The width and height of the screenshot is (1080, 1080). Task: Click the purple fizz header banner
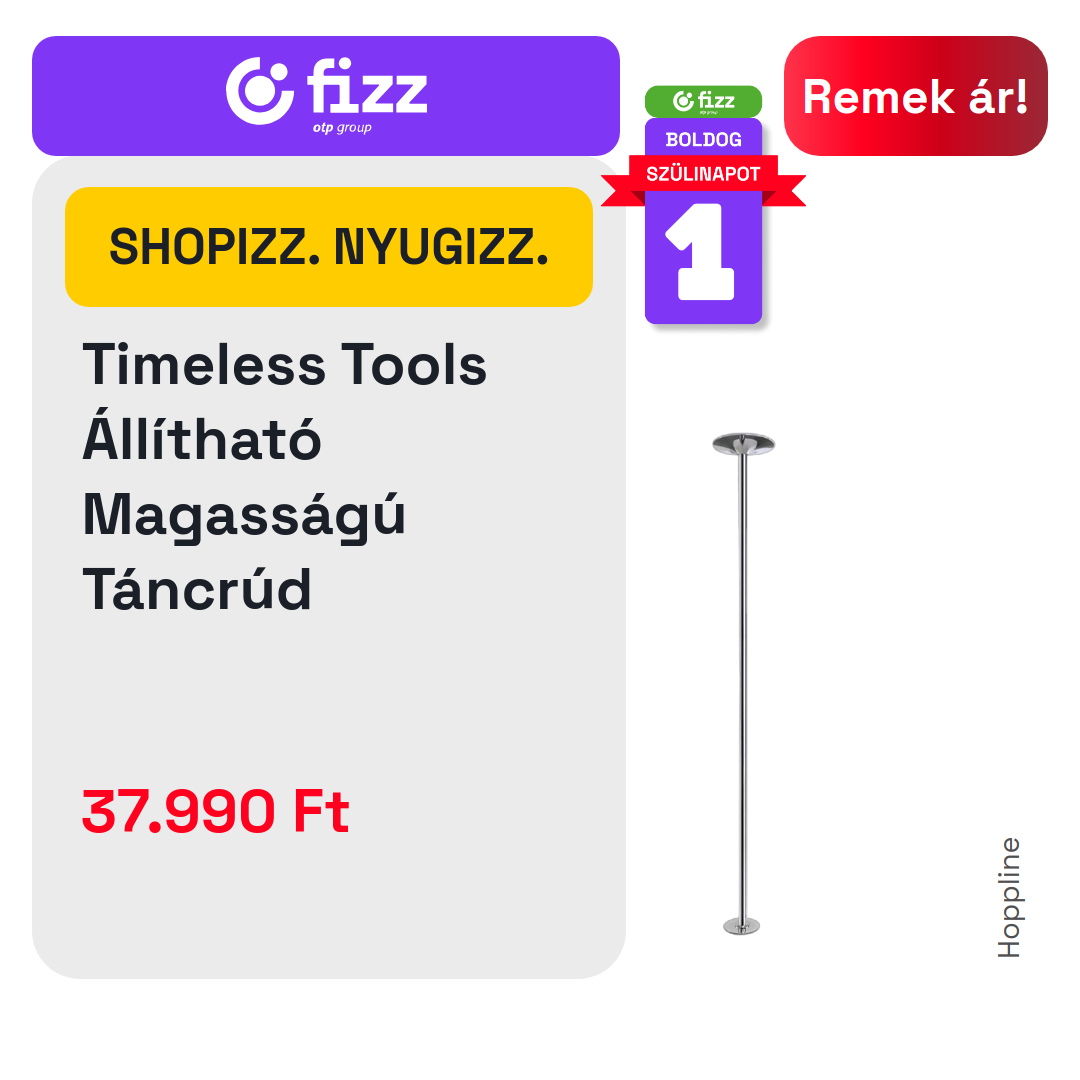[326, 96]
